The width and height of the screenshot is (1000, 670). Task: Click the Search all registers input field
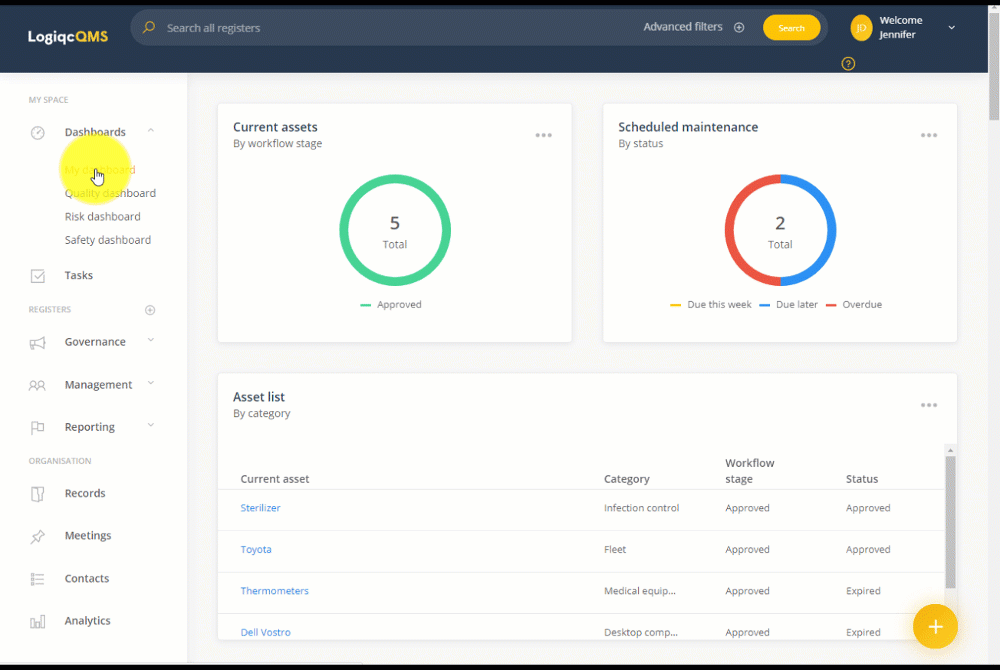point(300,27)
